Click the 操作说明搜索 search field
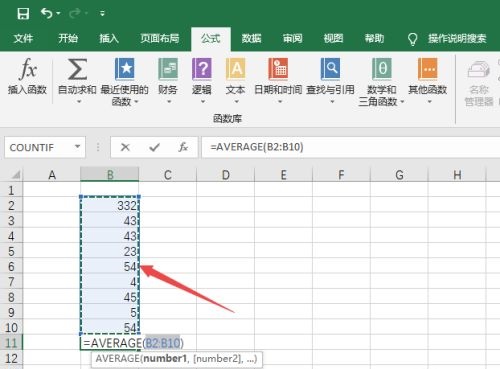Image resolution: width=500 pixels, height=369 pixels. 457,39
